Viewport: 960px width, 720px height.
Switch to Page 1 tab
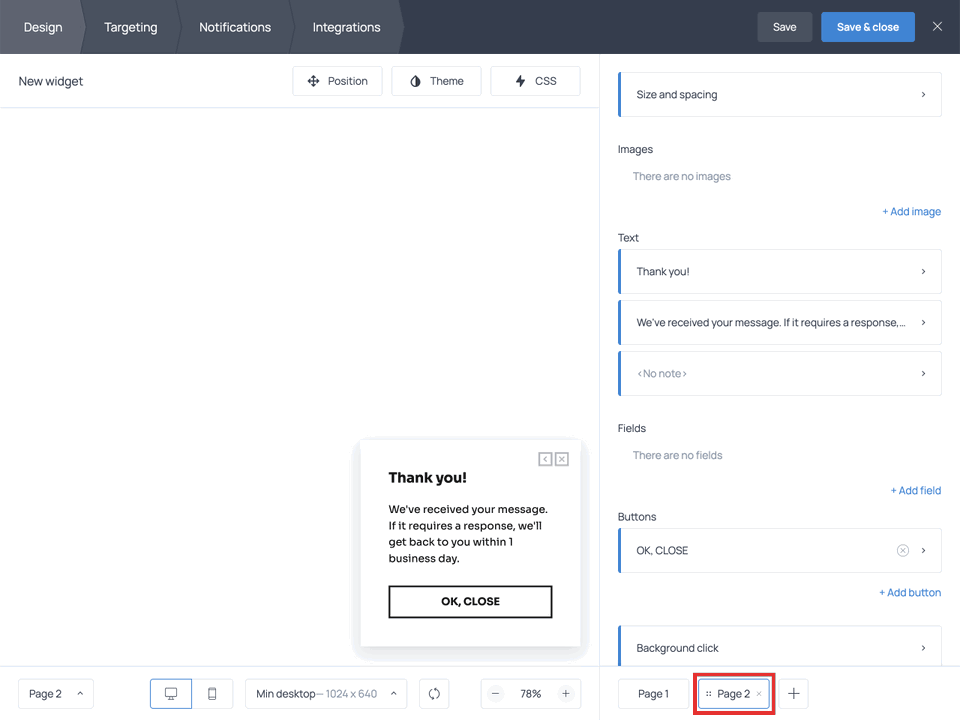click(653, 694)
